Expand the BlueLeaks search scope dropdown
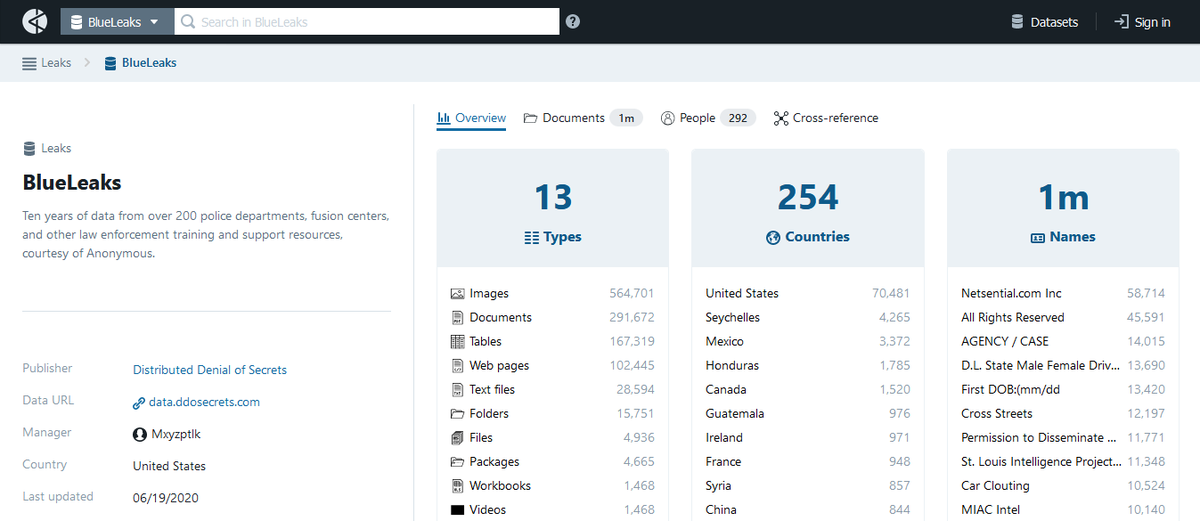 [x=115, y=22]
